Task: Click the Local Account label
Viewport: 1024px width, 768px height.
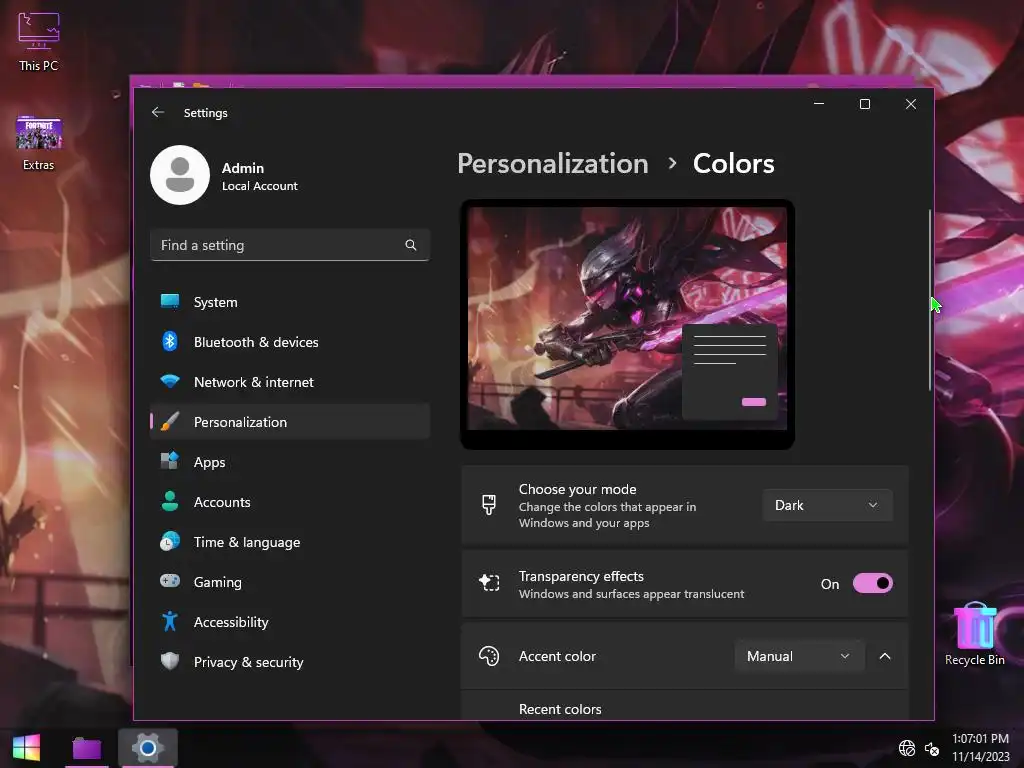Action: [259, 186]
